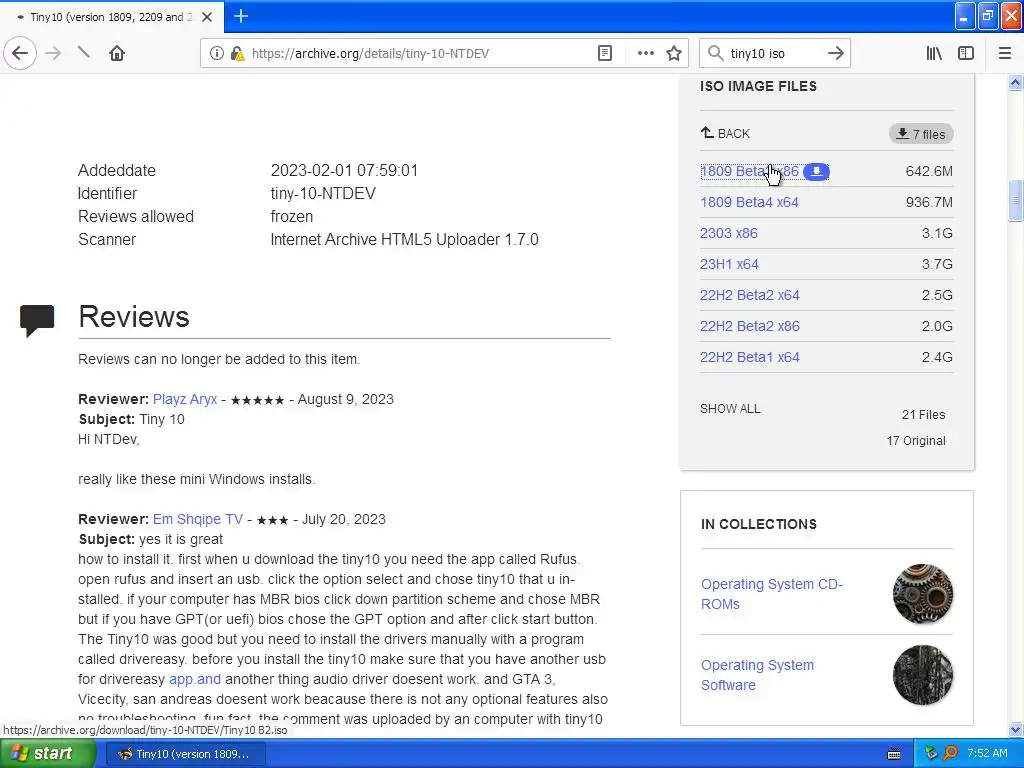The height and width of the screenshot is (768, 1024).
Task: Open the 22H2 Beta2 x64 link
Action: [750, 295]
